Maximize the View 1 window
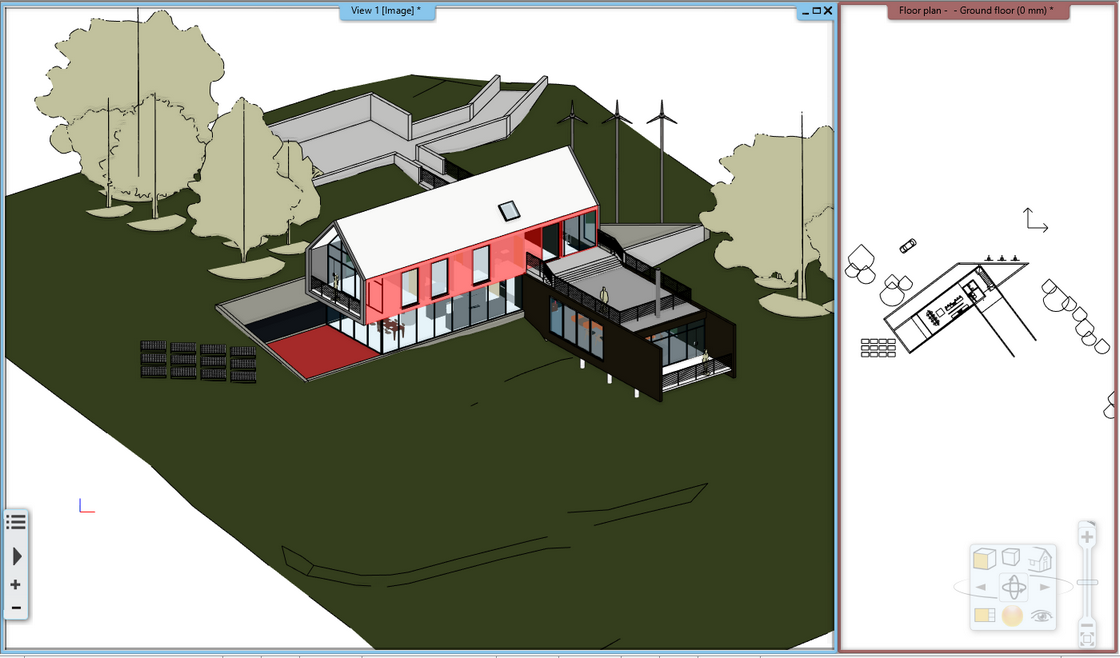Image resolution: width=1120 pixels, height=658 pixels. click(x=816, y=11)
